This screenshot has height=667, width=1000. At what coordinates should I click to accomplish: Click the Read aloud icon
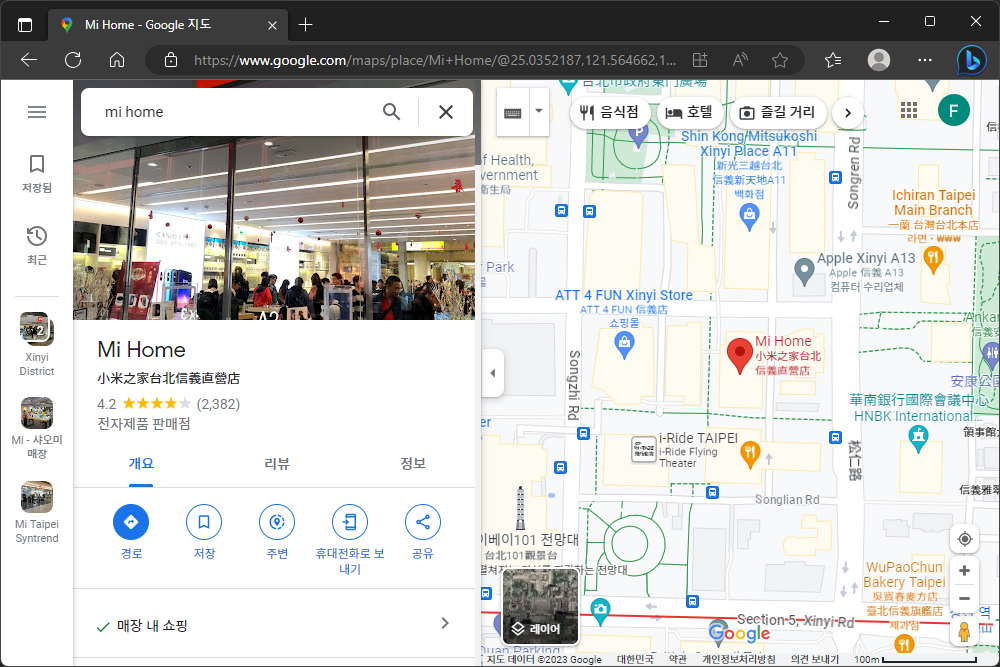740,60
